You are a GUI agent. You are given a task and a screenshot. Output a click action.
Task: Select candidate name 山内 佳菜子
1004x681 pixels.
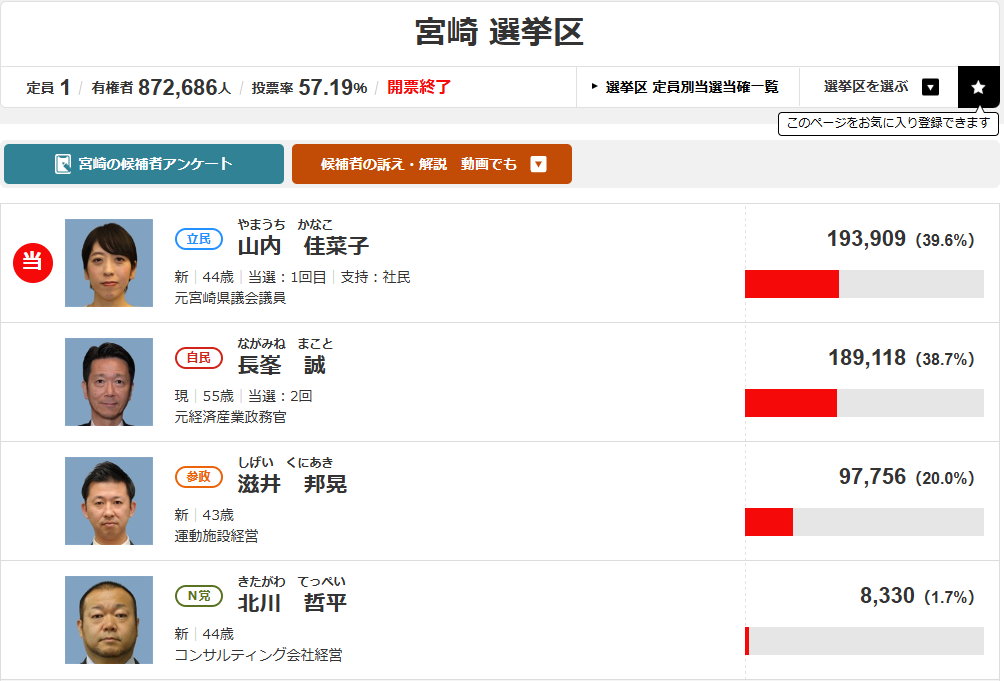tap(303, 246)
